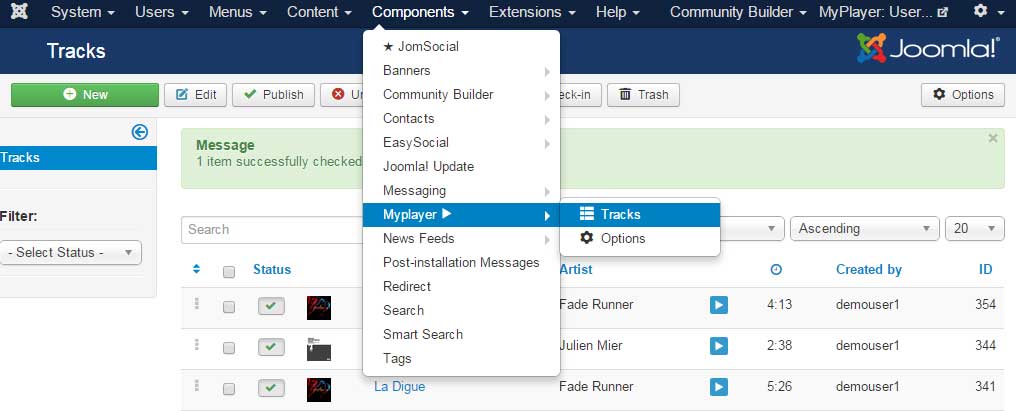
Task: Choose Options in Myplayer submenu
Action: tap(640, 239)
